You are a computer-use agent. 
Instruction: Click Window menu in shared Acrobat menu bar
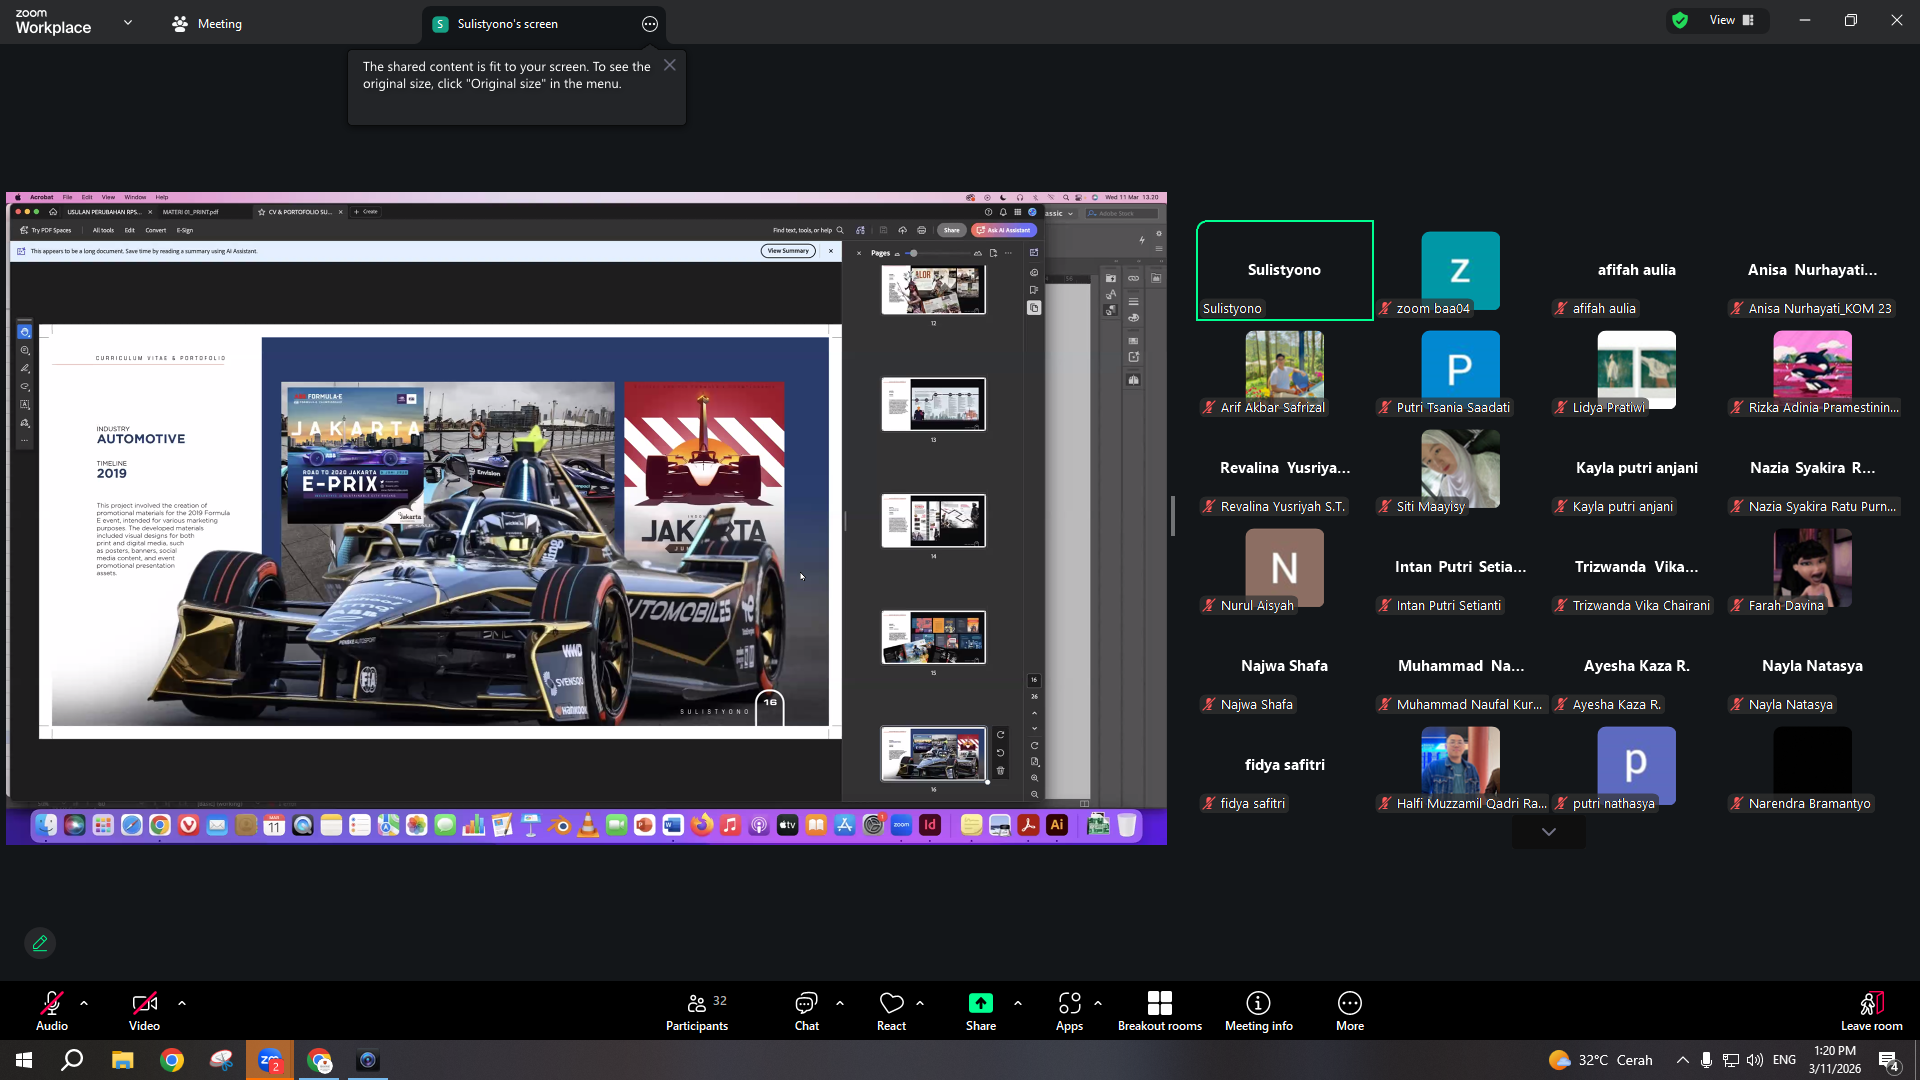(x=135, y=197)
